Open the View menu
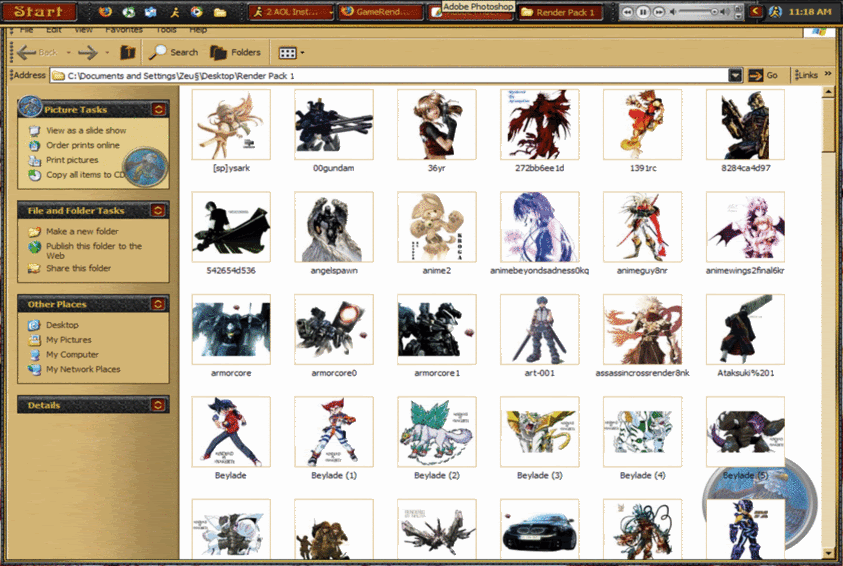Viewport: 843px width, 566px height. point(83,30)
